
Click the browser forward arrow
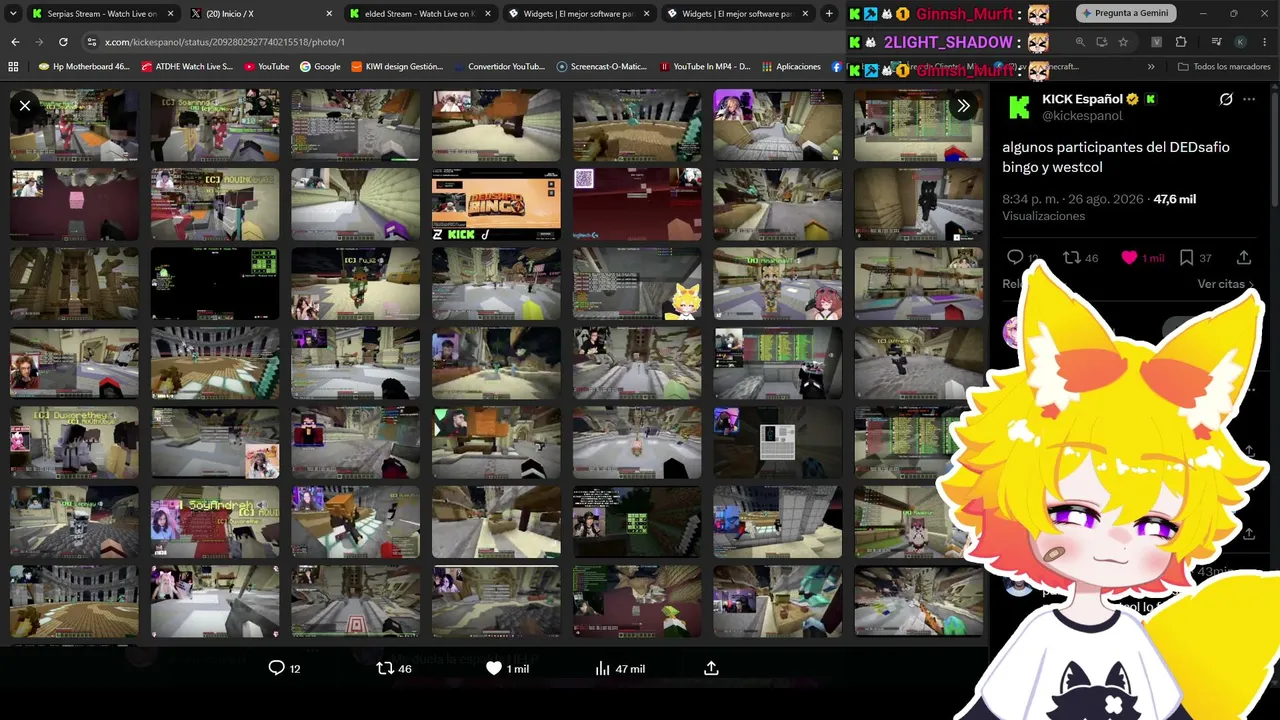point(39,42)
